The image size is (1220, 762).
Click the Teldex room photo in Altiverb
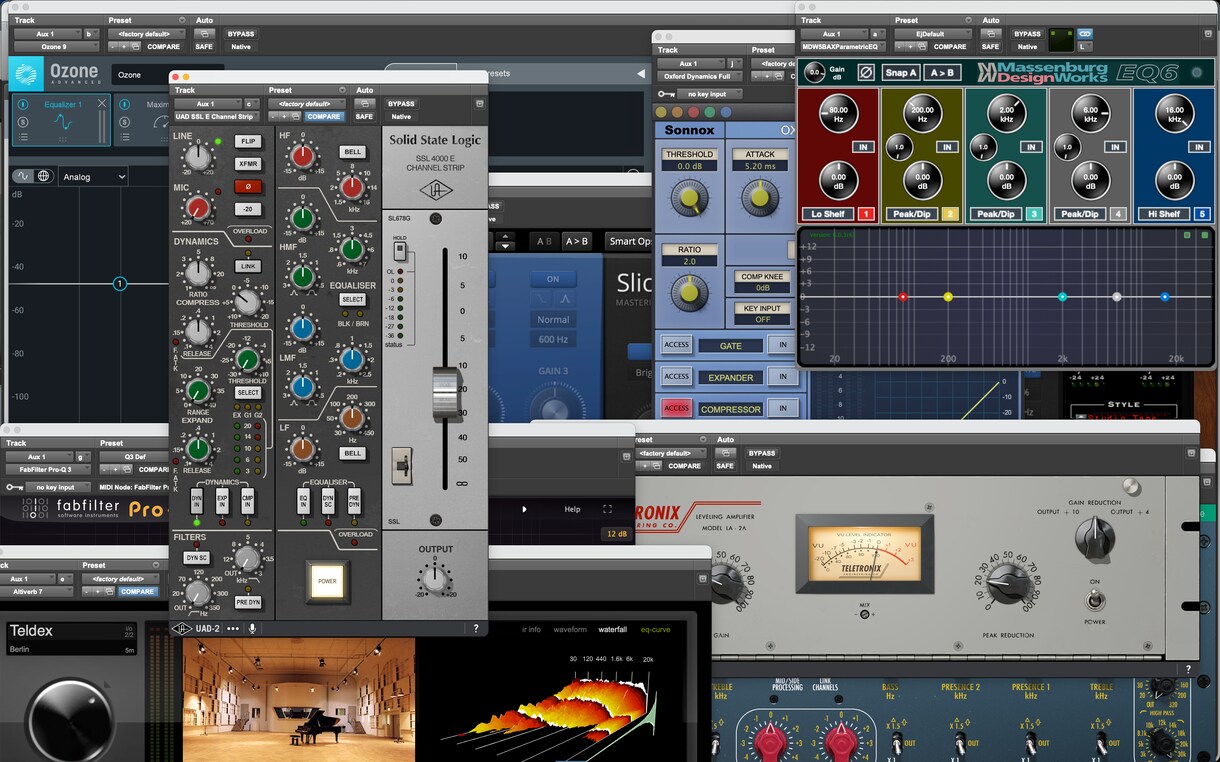point(298,700)
